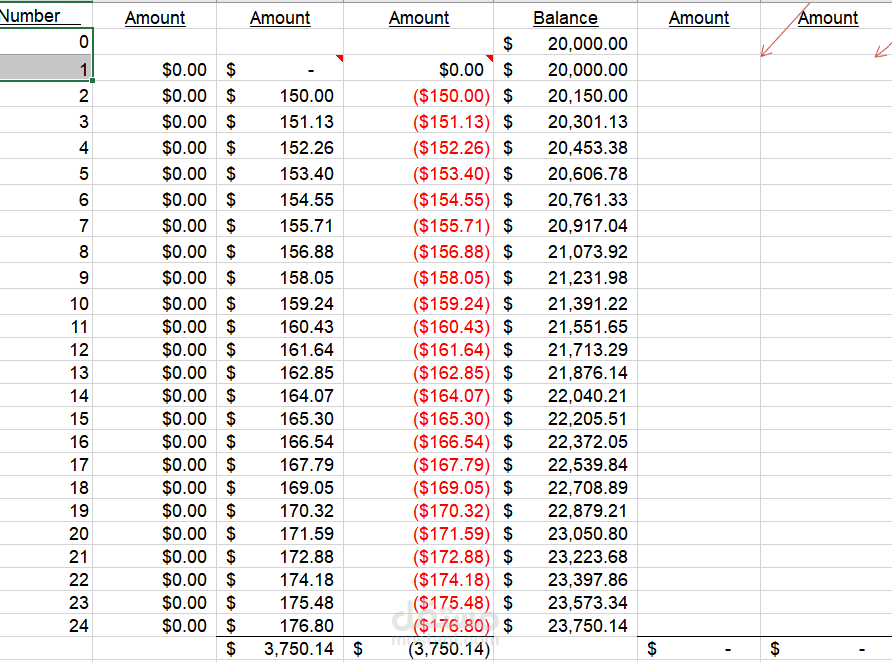Select balance 21,876.14
This screenshot has width=892, height=662.
[x=565, y=373]
